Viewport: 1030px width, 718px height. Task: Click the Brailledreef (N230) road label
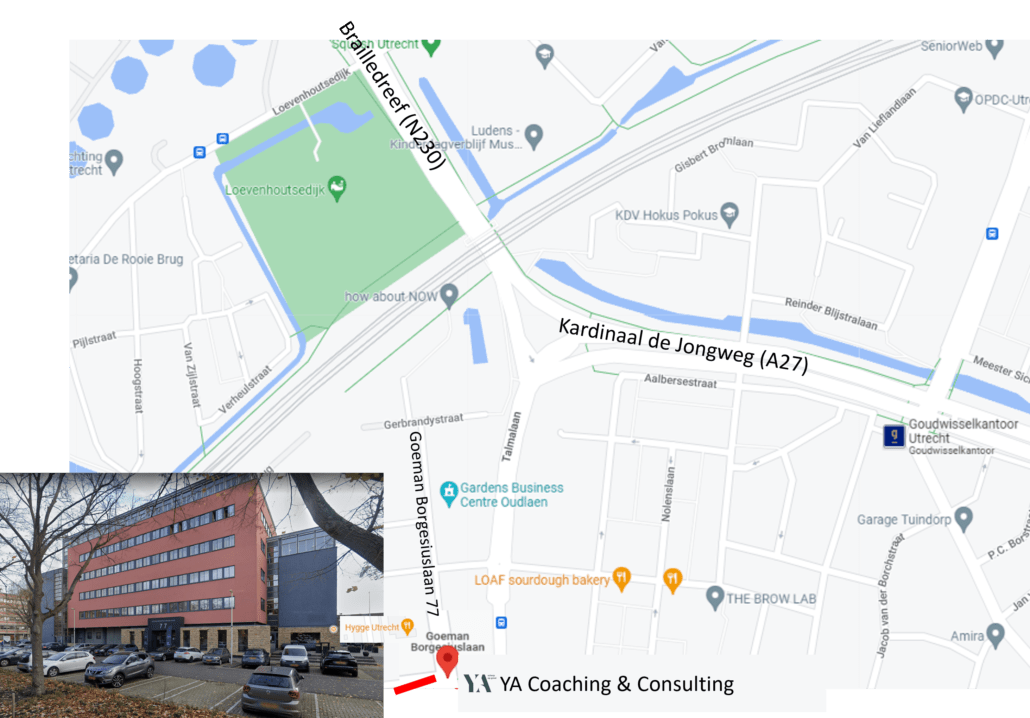point(392,96)
